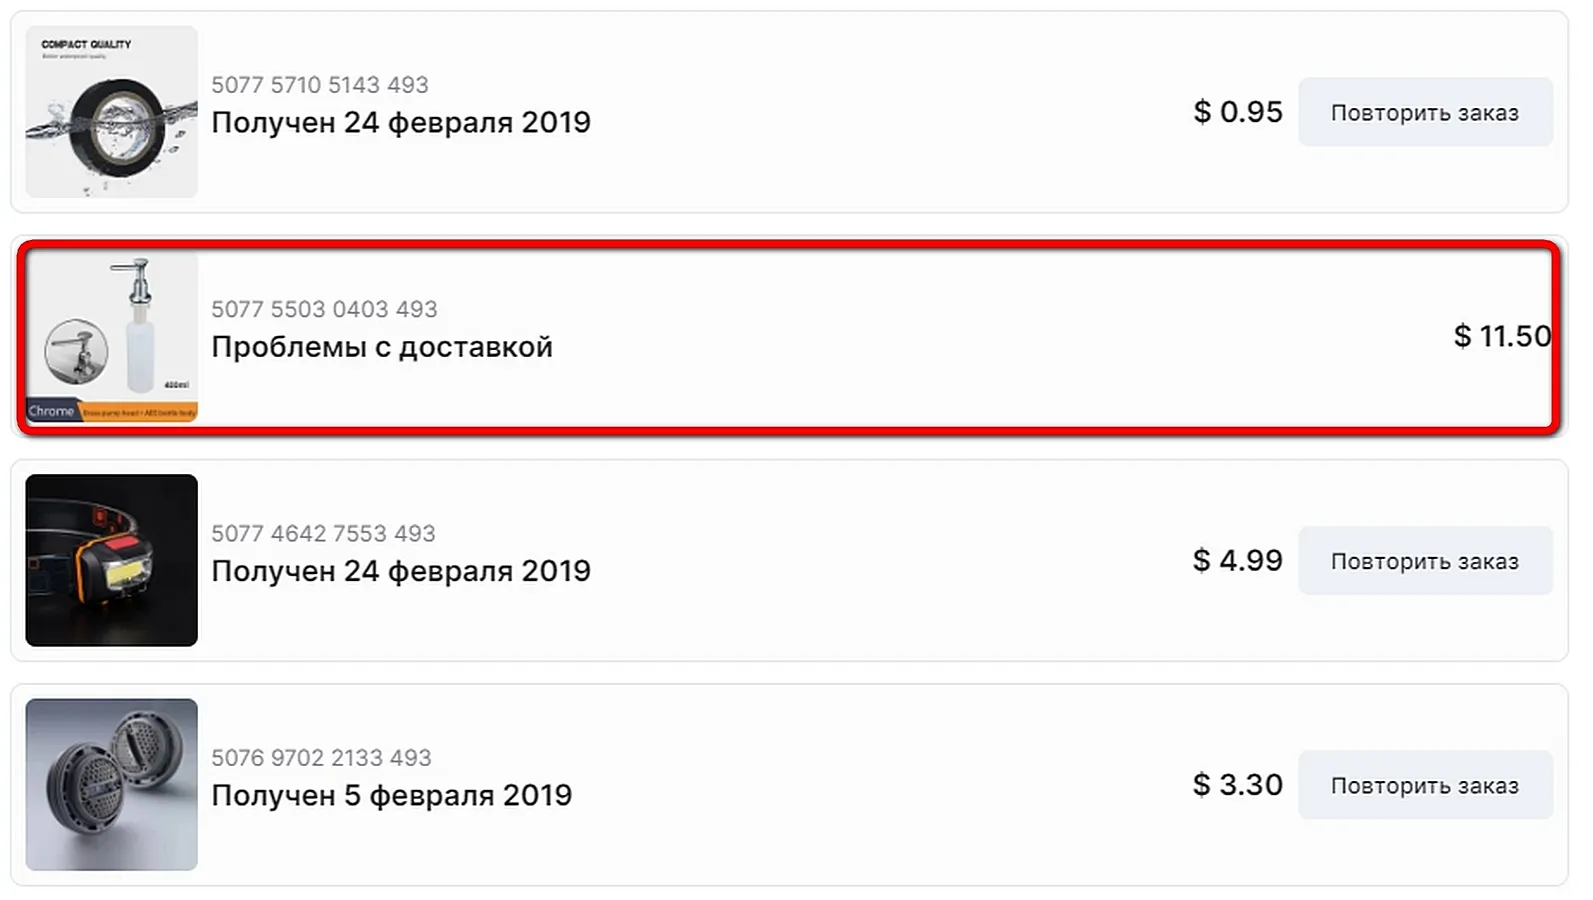Click the Chrome badge on dispenser image
The image size is (1593, 900).
[51, 411]
